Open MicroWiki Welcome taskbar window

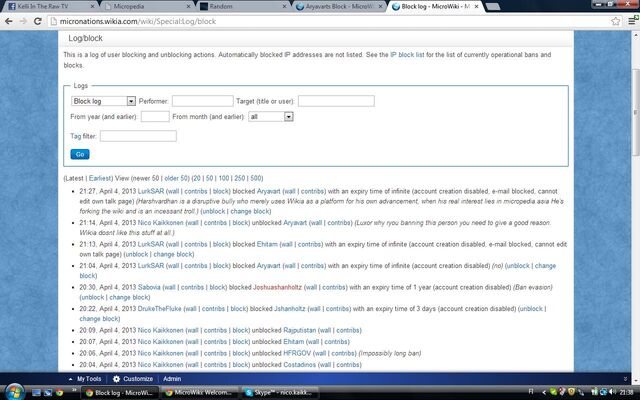[199, 393]
